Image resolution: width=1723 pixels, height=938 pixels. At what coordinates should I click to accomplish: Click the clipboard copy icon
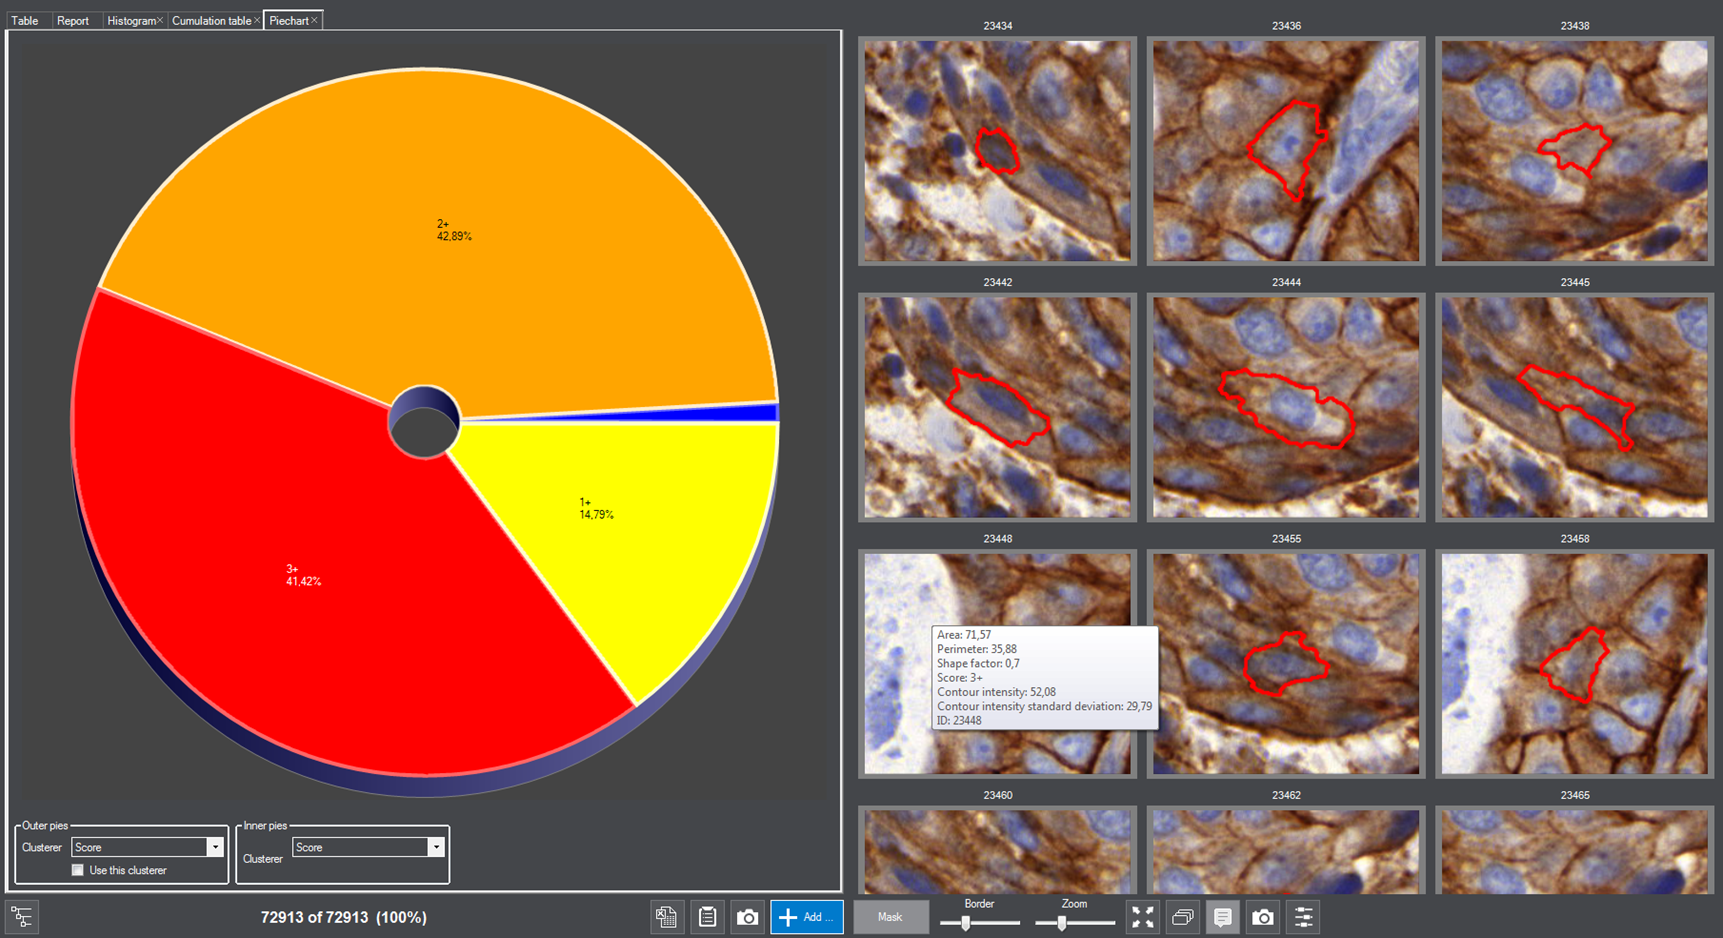tap(707, 917)
